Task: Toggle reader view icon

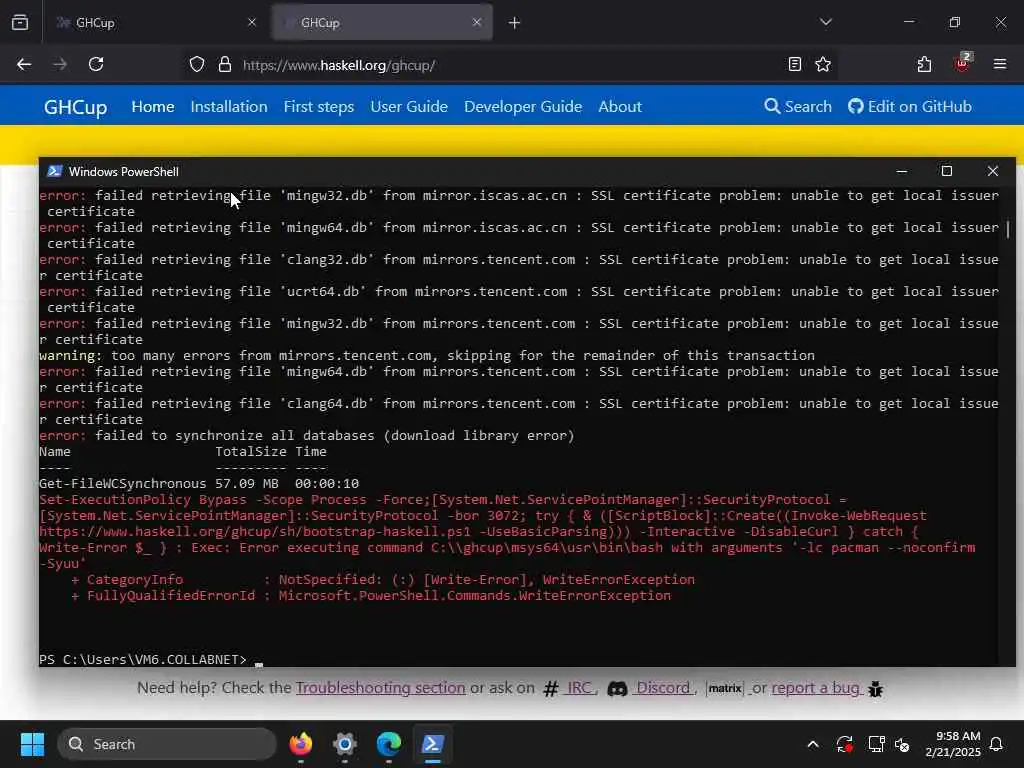Action: [795, 64]
